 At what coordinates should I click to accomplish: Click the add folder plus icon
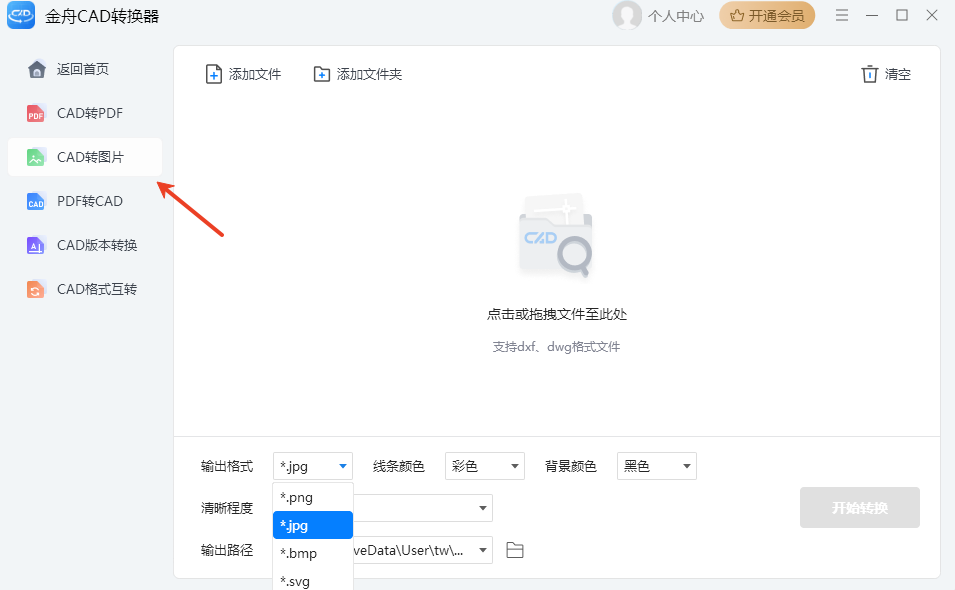322,74
